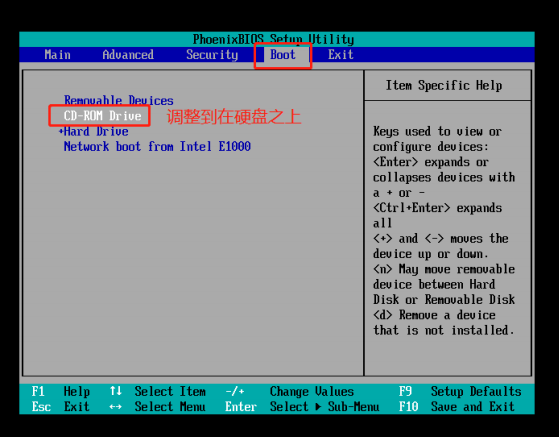The height and width of the screenshot is (437, 559).
Task: Click the Item Specific Help heading
Action: tap(444, 86)
